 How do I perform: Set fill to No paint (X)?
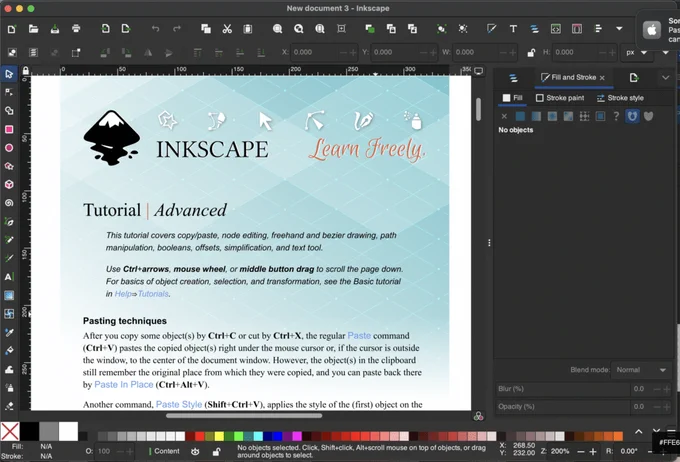(504, 116)
